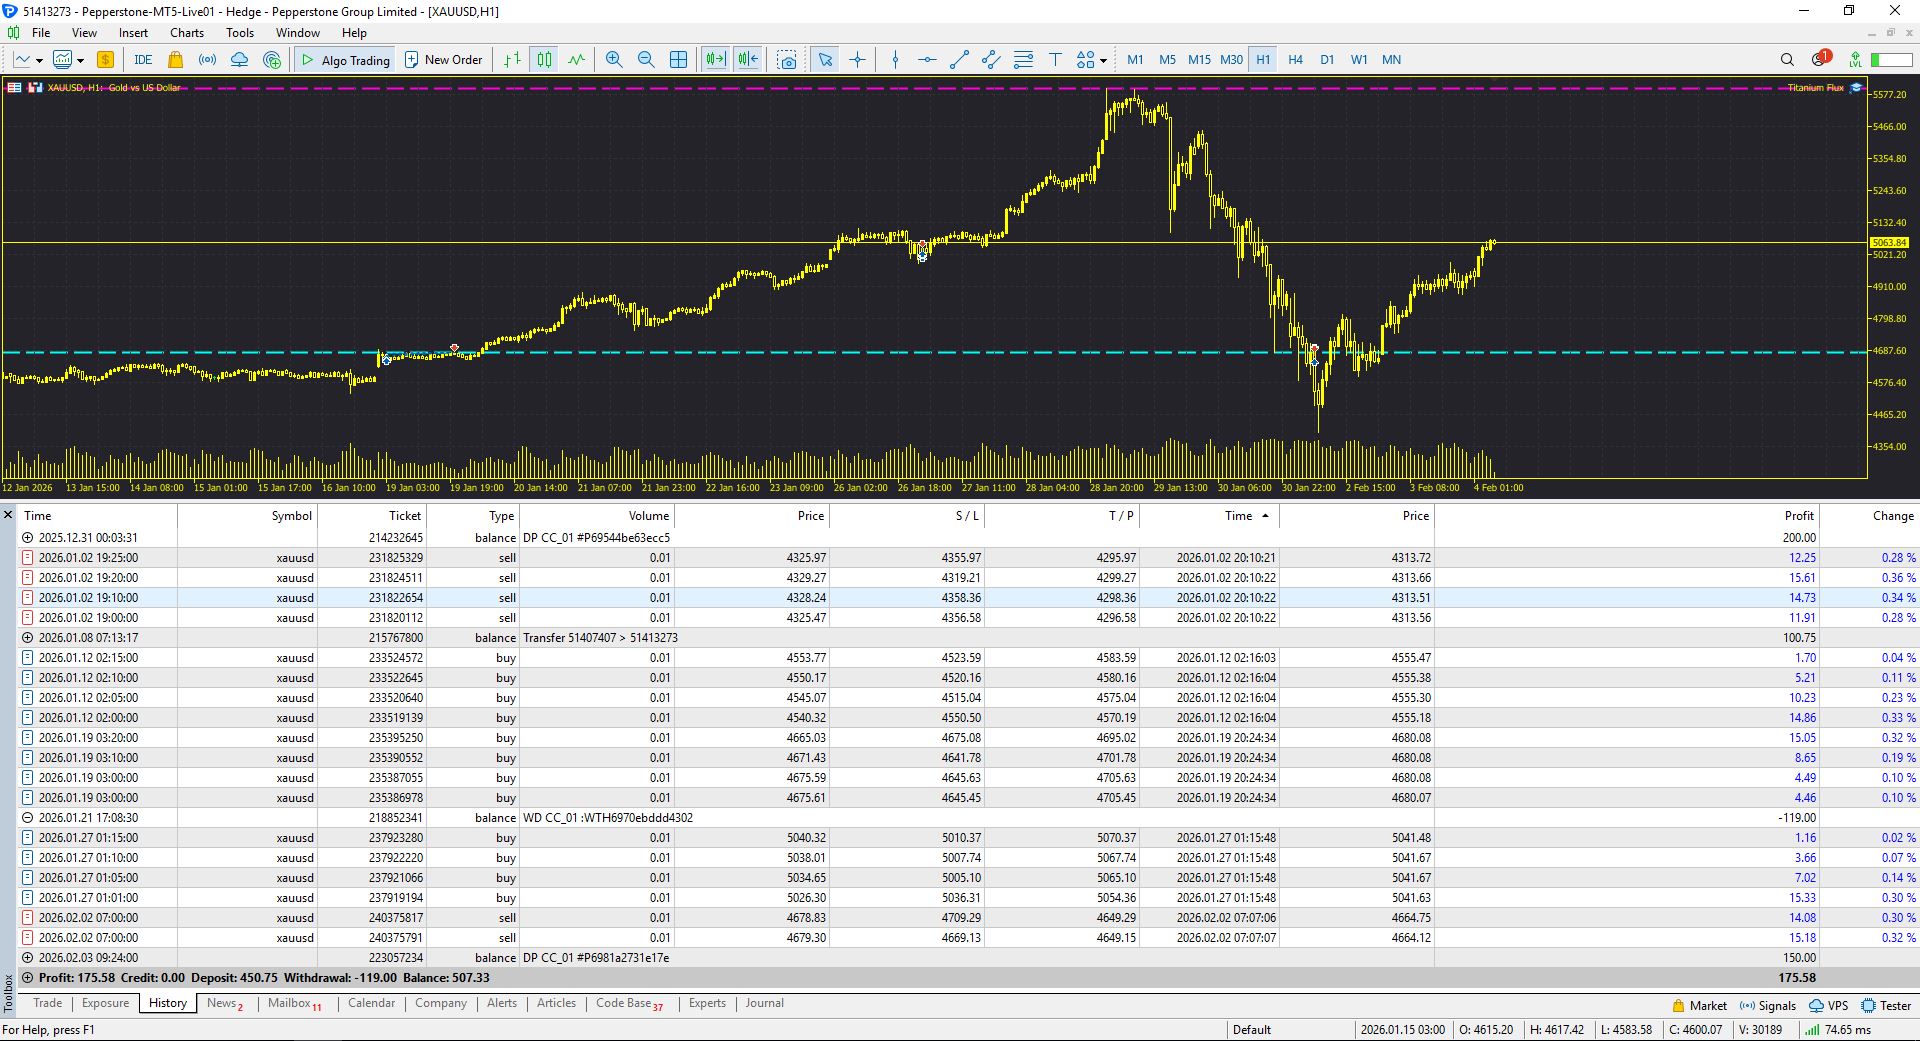Toggle Algo Trading on or off
Screen dimensions: 1920x1041
pyautogui.click(x=345, y=60)
